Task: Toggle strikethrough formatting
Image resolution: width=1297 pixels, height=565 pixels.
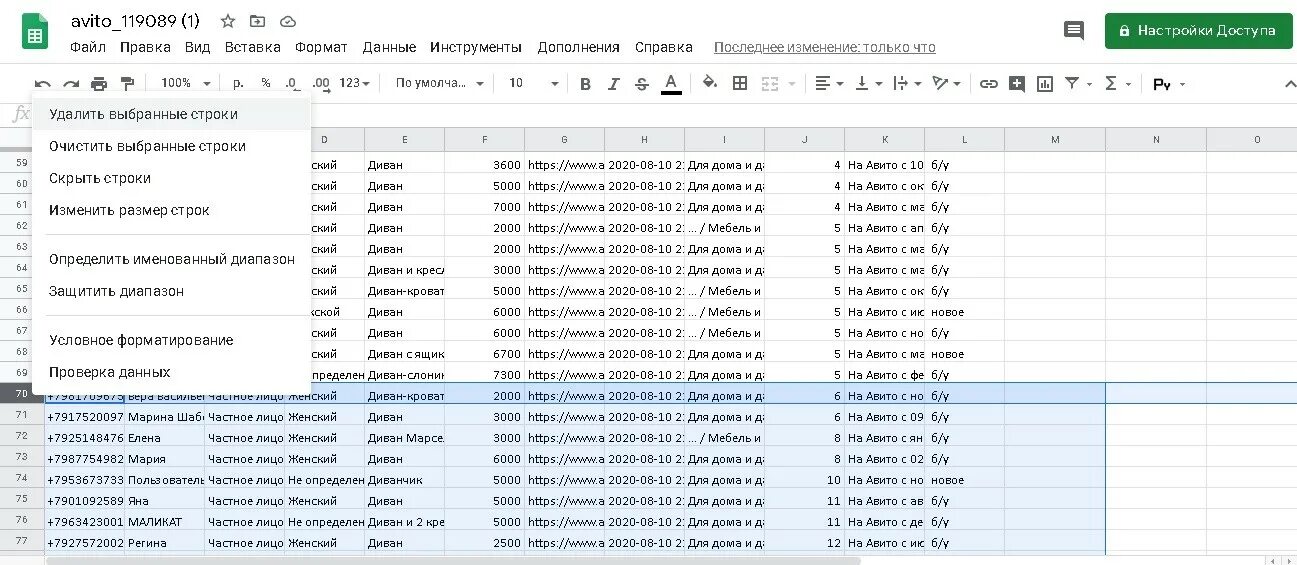Action: tap(642, 84)
